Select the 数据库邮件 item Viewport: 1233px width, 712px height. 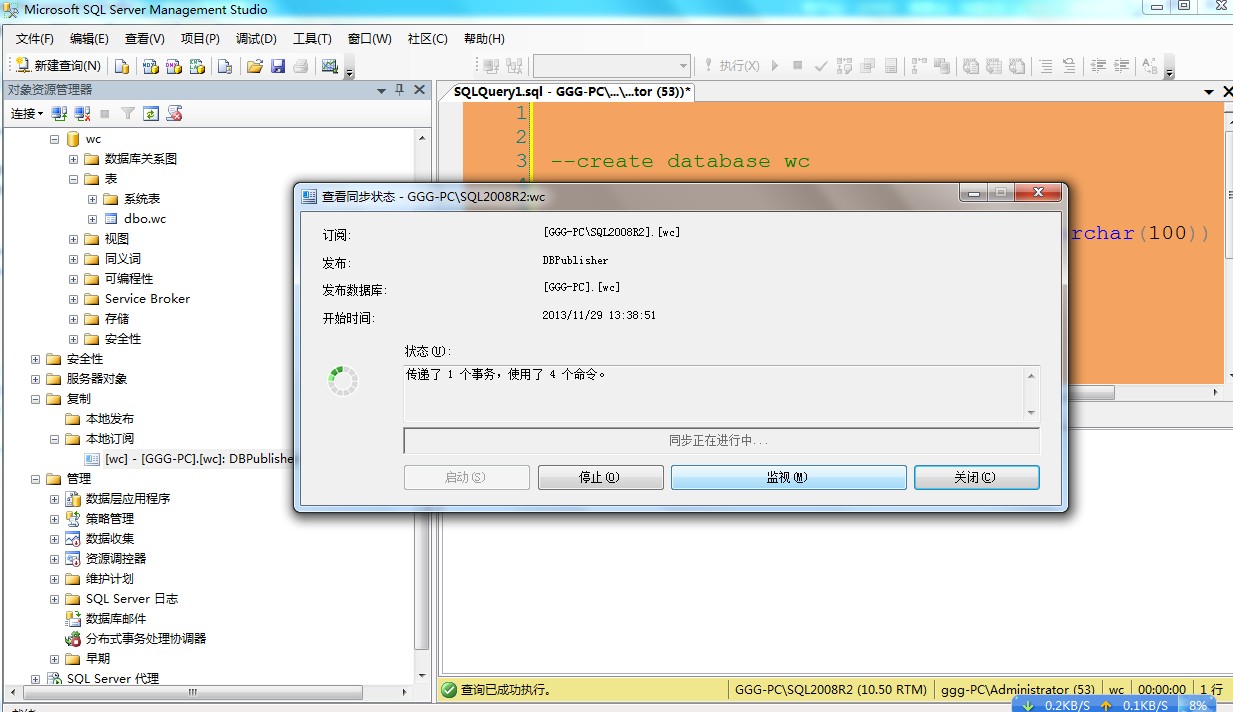tap(106, 619)
